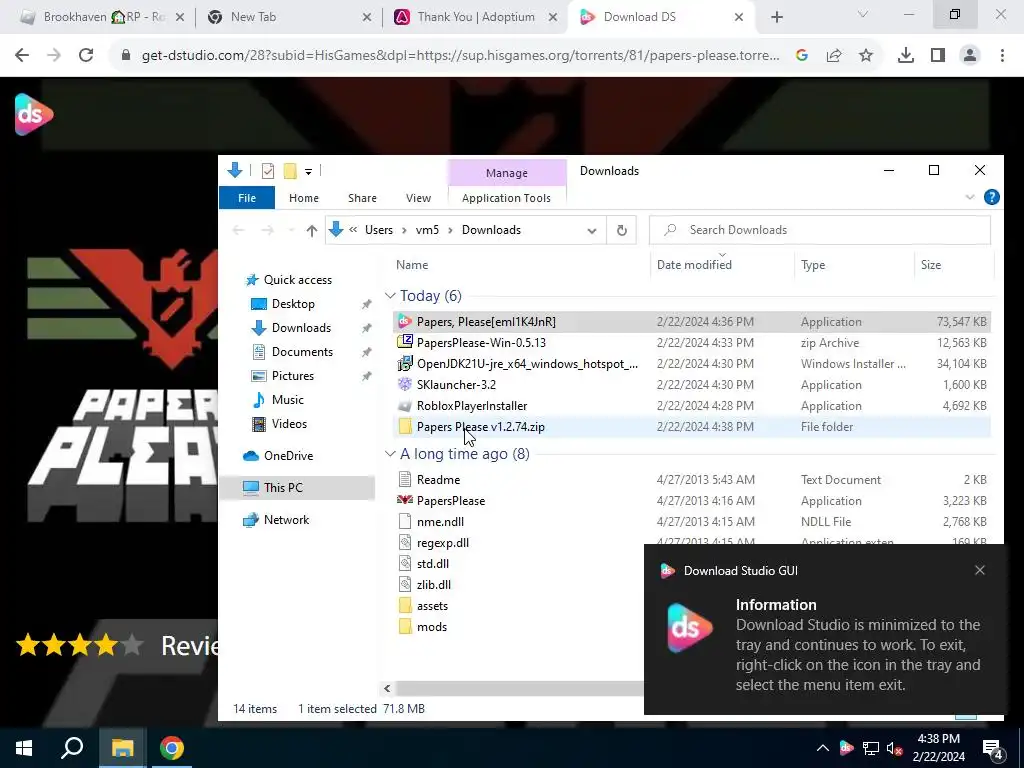
Task: Bookmark this page with star icon
Action: (866, 56)
